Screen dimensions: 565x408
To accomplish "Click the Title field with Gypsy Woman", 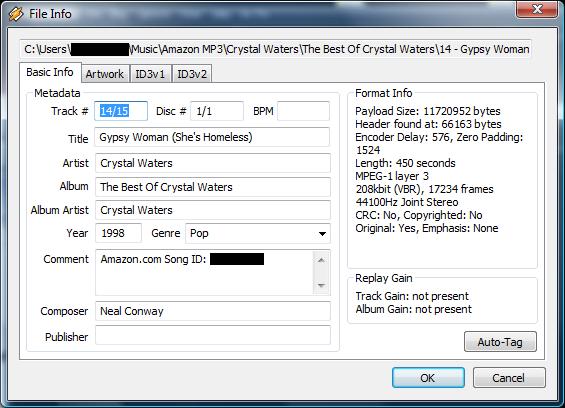I will point(212,137).
